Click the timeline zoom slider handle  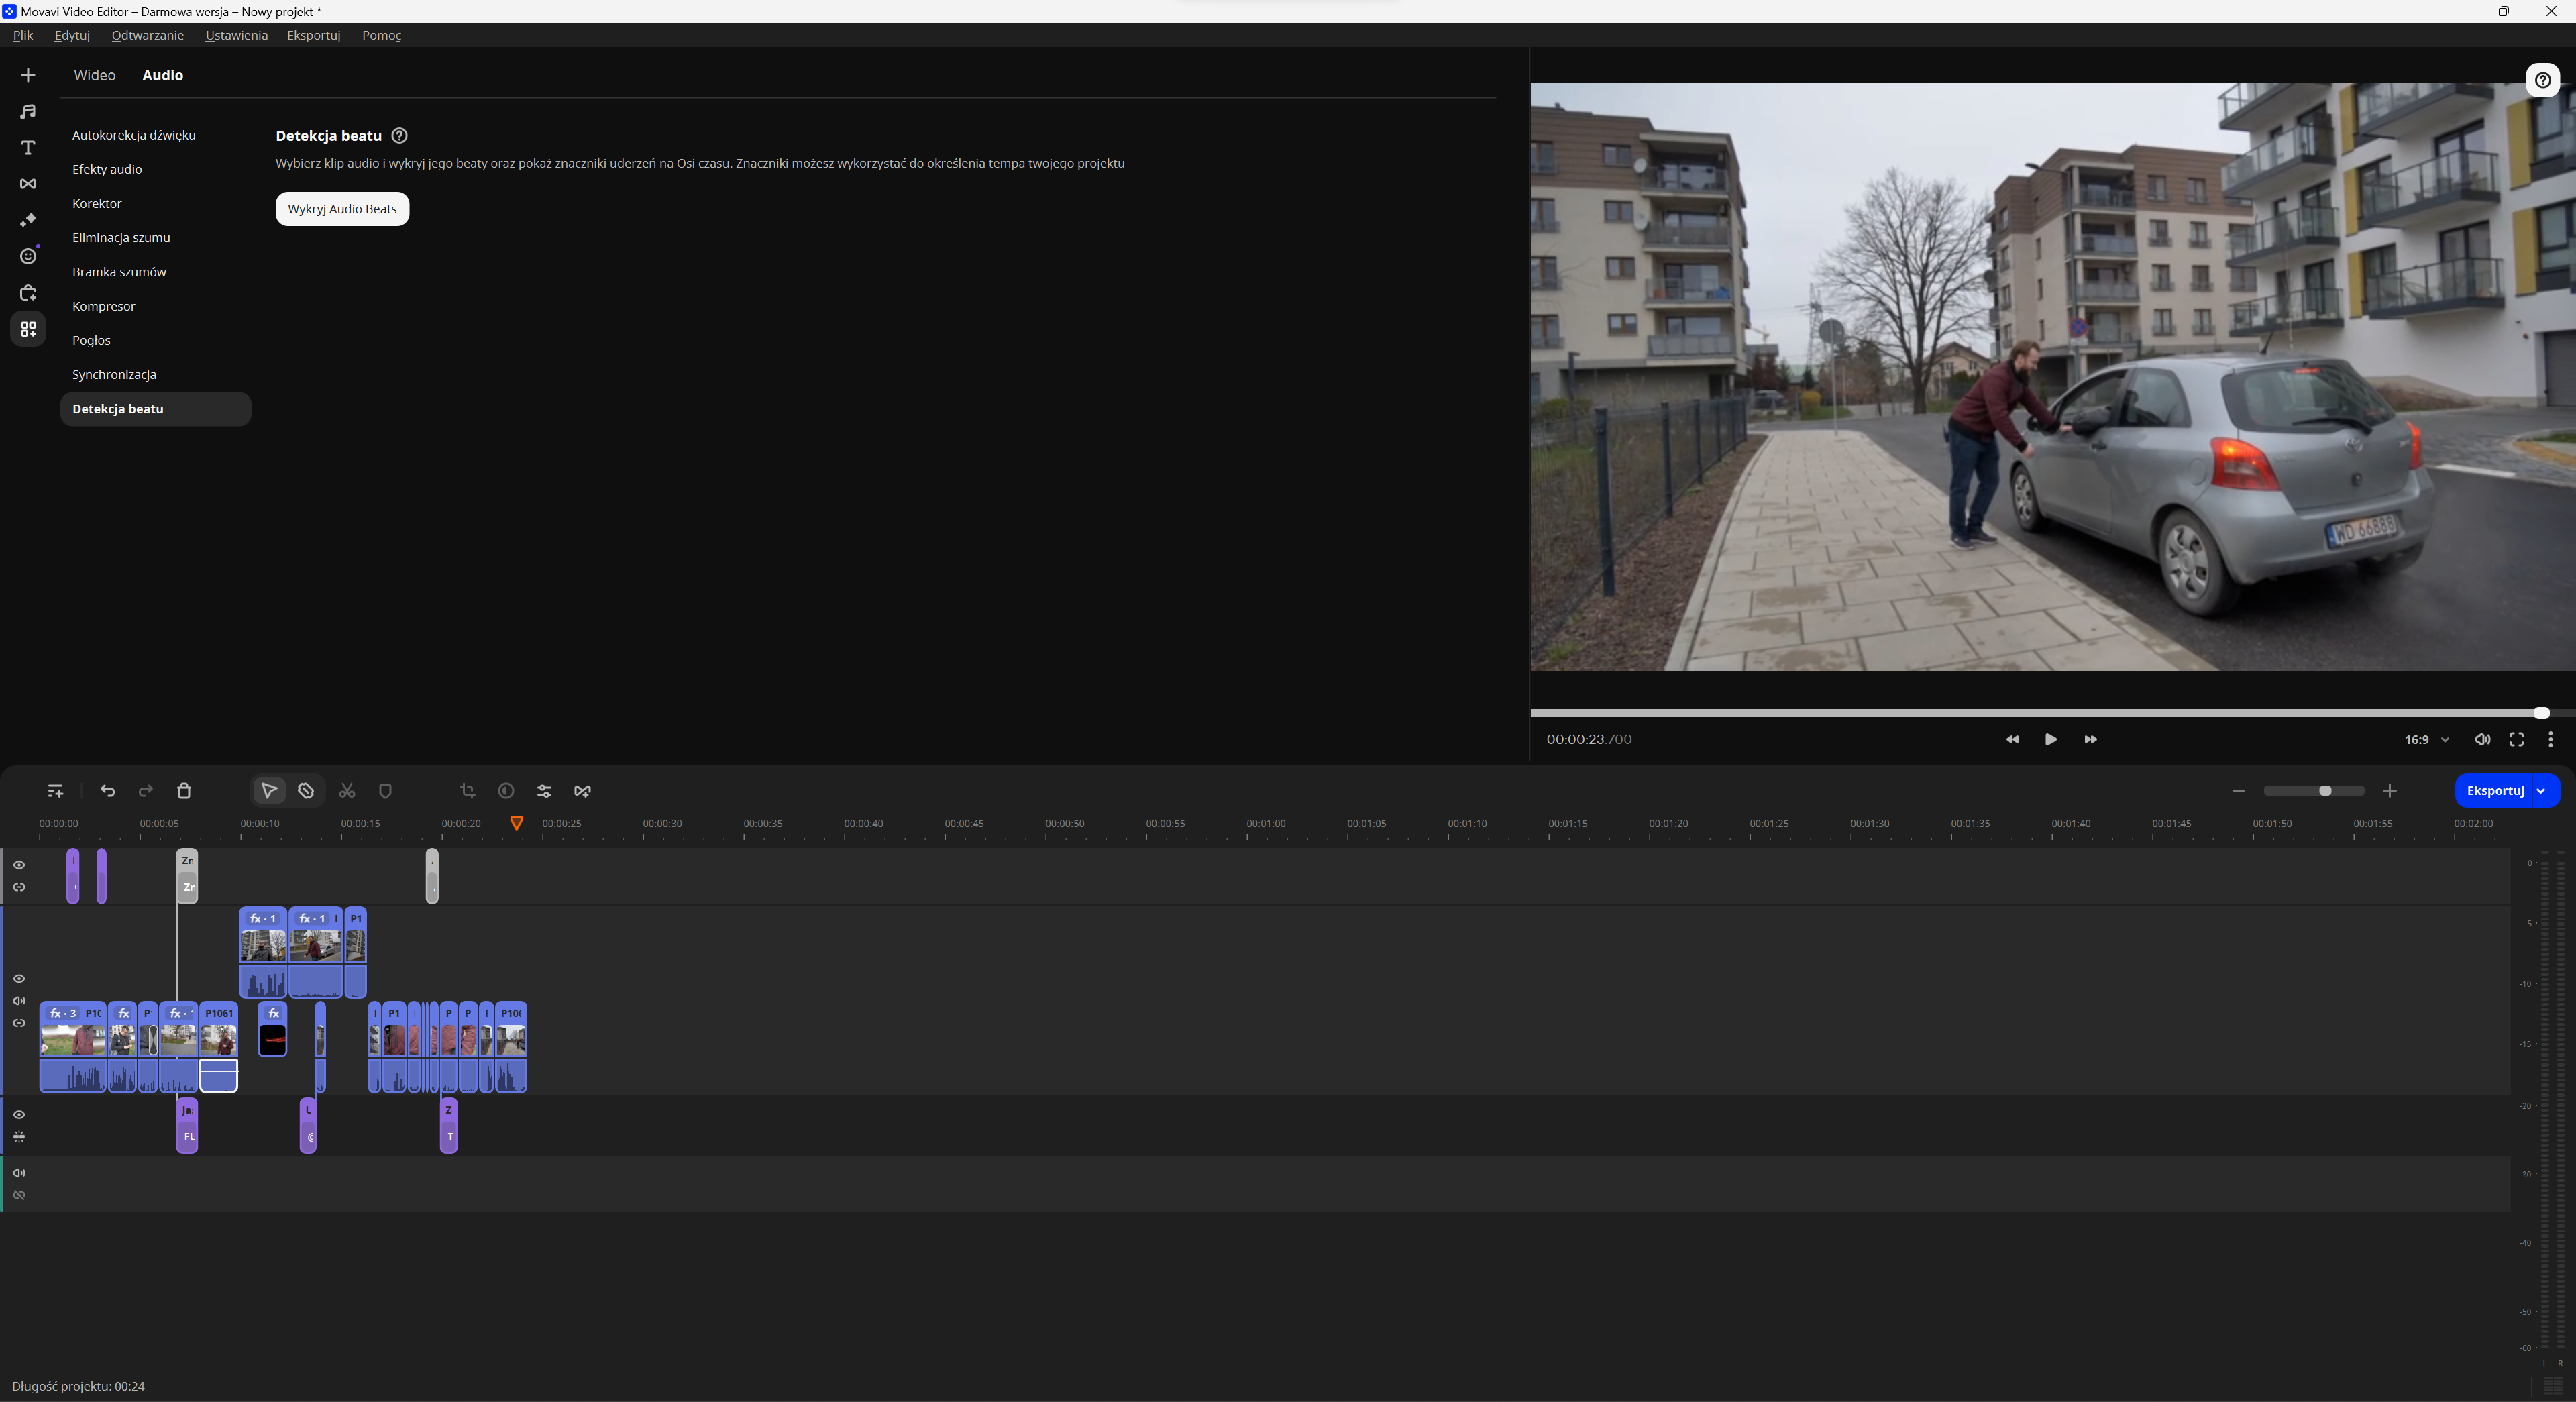click(x=2325, y=791)
